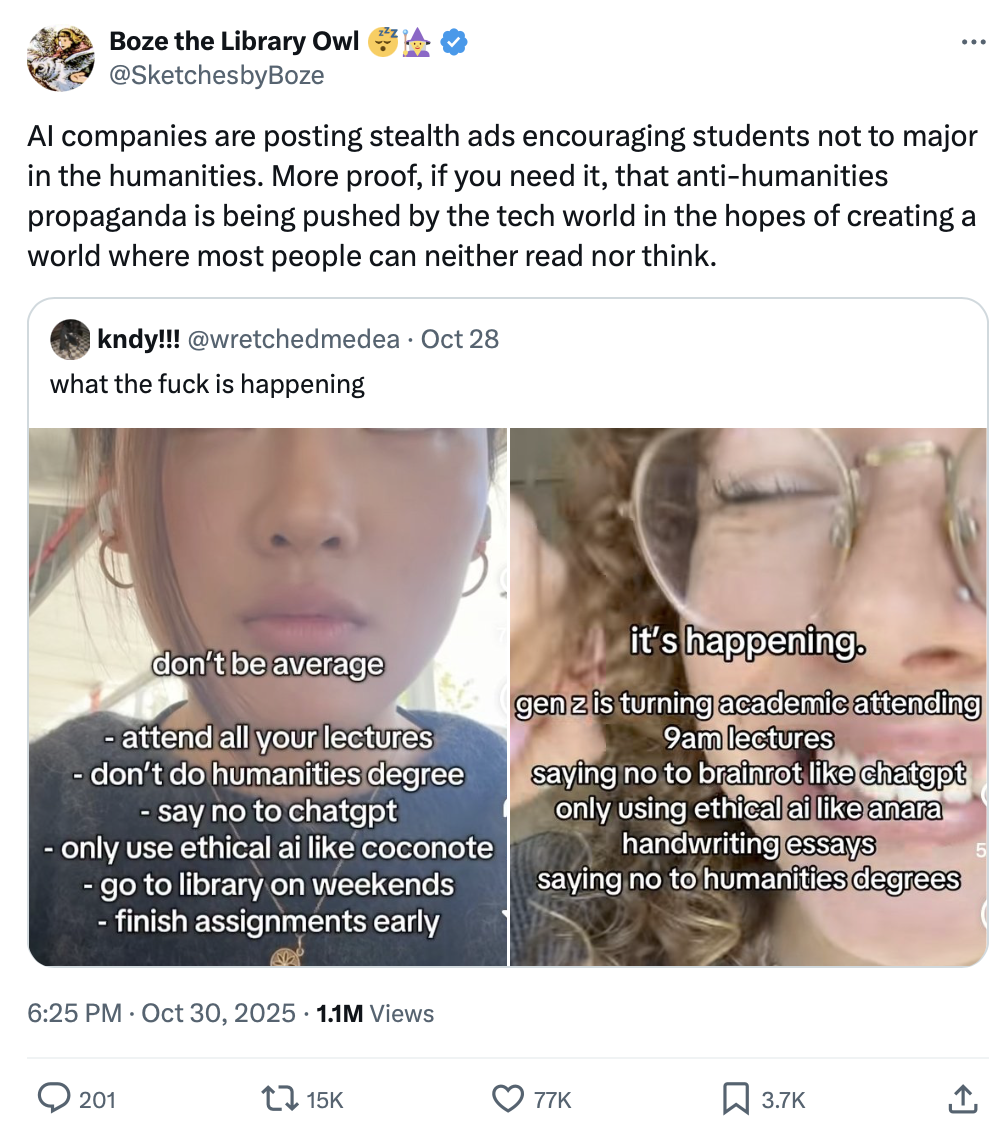This screenshot has height=1148, width=1006.
Task: Click the reply speech bubble icon
Action: coord(53,1099)
